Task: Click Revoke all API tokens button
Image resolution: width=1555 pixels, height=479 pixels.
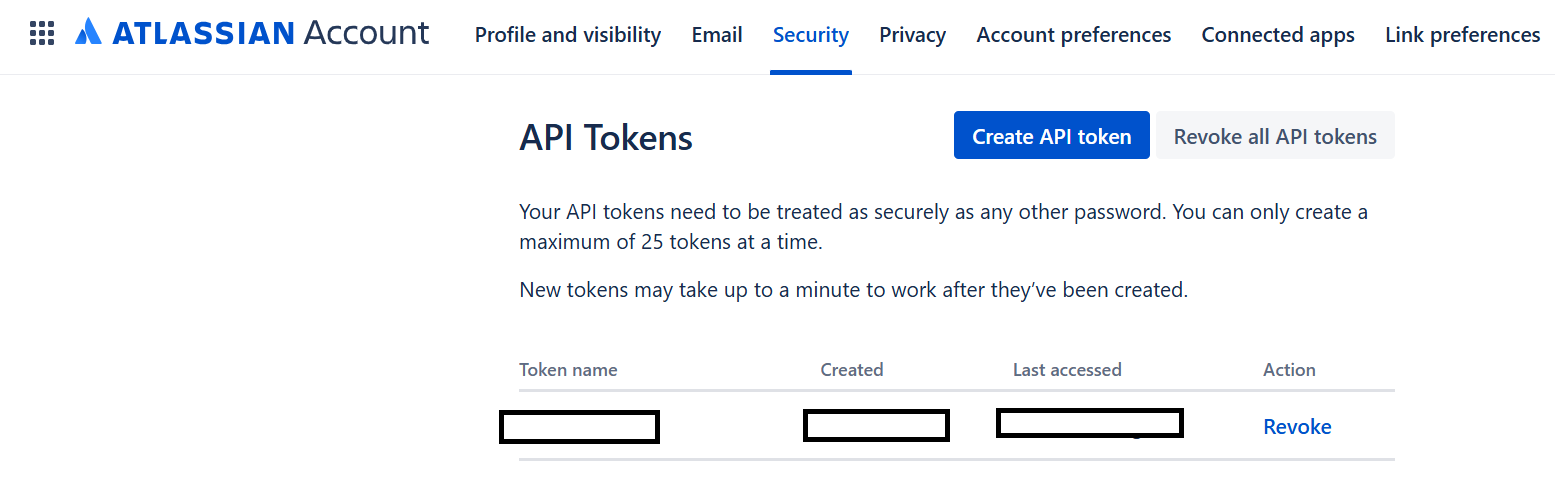Action: click(1275, 136)
